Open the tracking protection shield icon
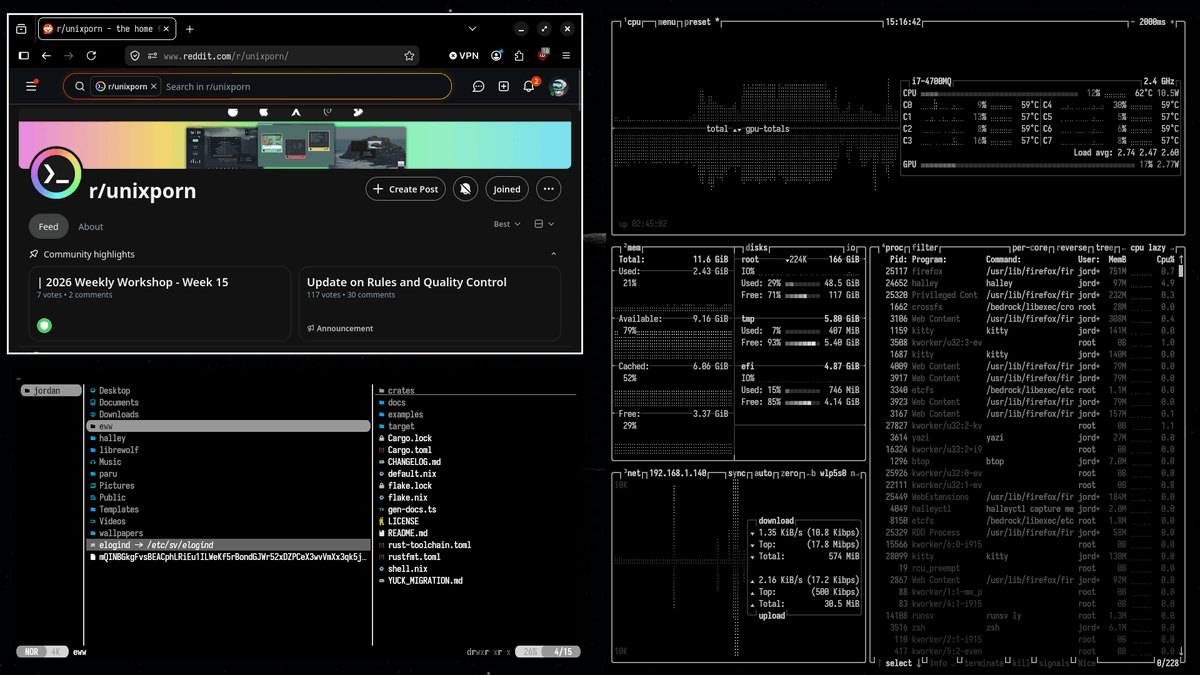Screen dimensions: 1200x675 pyautogui.click(x=135, y=56)
